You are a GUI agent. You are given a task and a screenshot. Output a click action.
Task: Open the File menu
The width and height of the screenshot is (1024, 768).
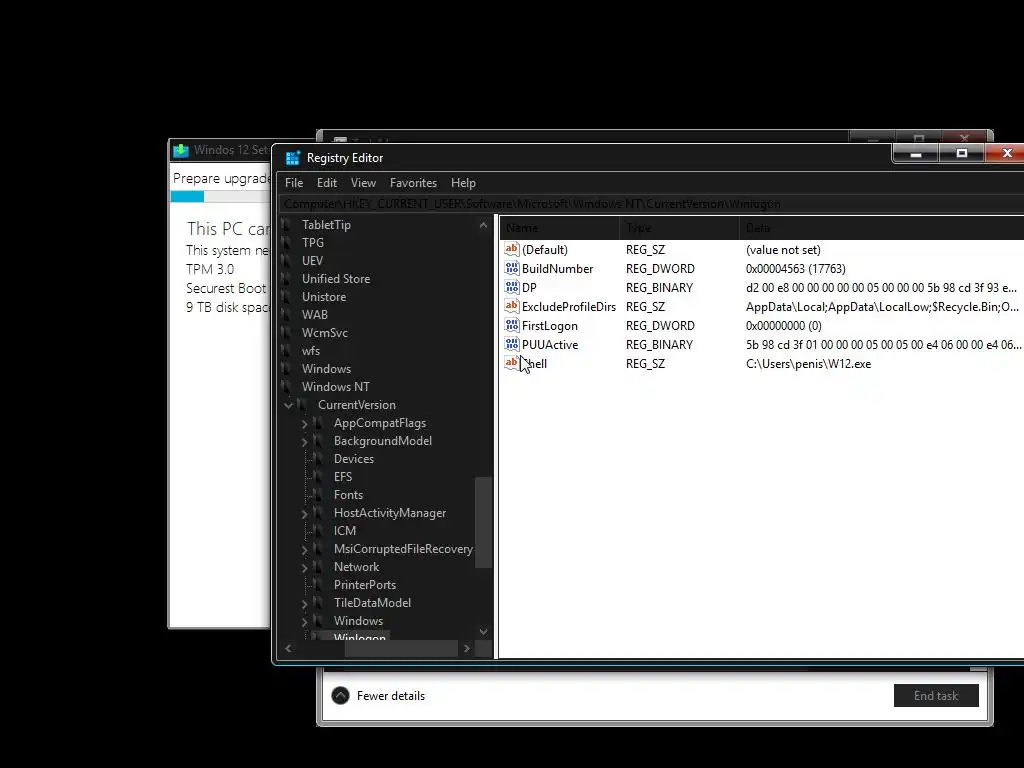(294, 183)
